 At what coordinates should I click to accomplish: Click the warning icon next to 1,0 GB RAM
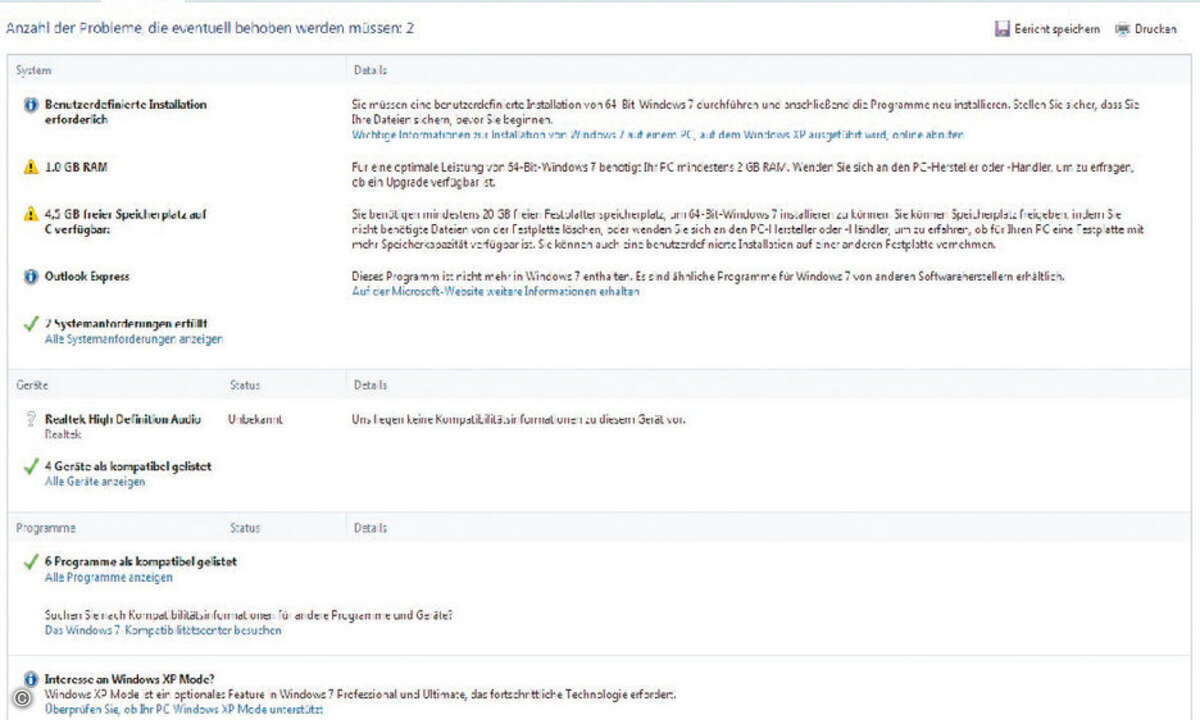(30, 168)
